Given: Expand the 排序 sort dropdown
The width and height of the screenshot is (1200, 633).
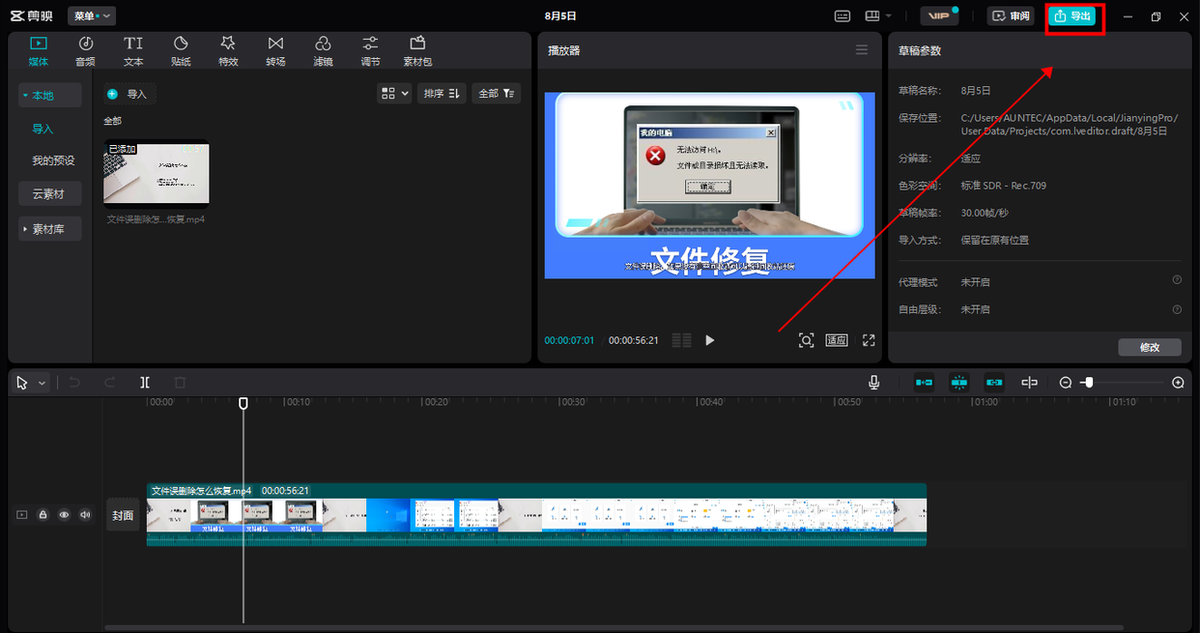Looking at the screenshot, I should pos(440,93).
